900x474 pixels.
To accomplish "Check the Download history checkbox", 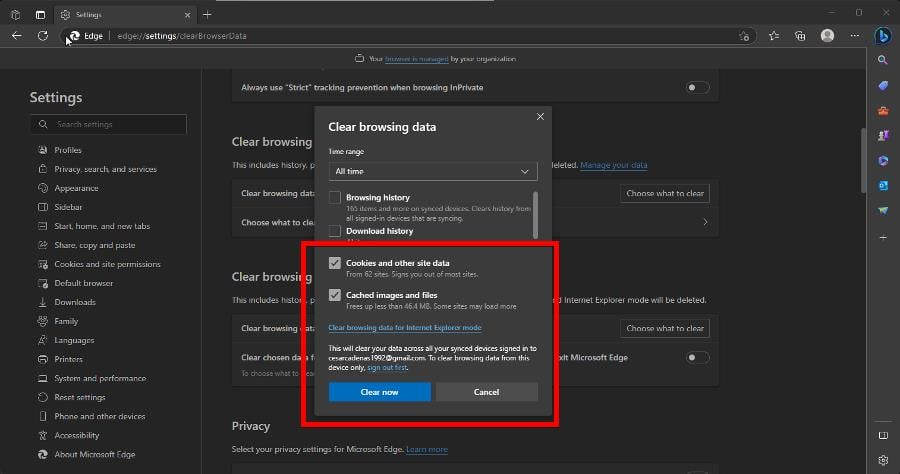I will coord(335,231).
